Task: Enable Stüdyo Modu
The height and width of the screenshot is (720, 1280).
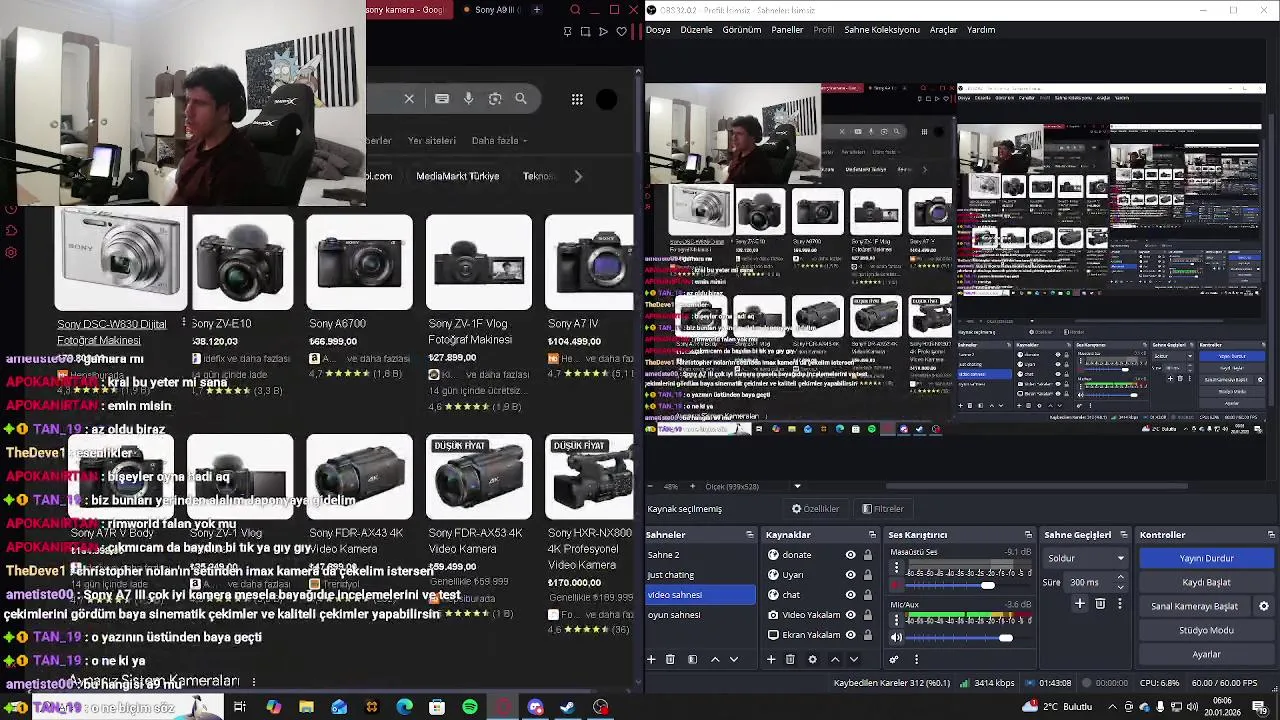Action: pos(1206,630)
